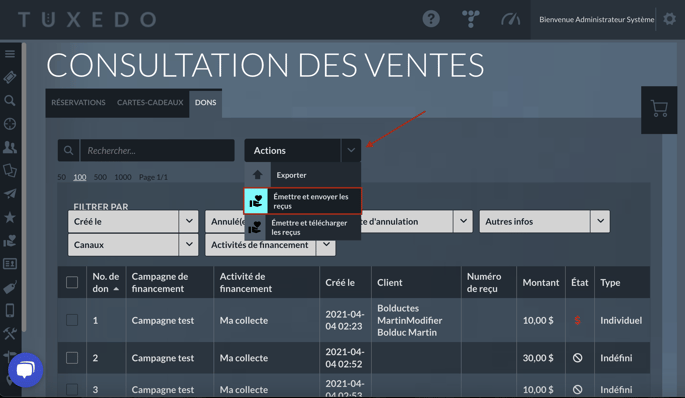The width and height of the screenshot is (685, 398).
Task: Click the crosshair target sidebar icon
Action: (x=10, y=124)
